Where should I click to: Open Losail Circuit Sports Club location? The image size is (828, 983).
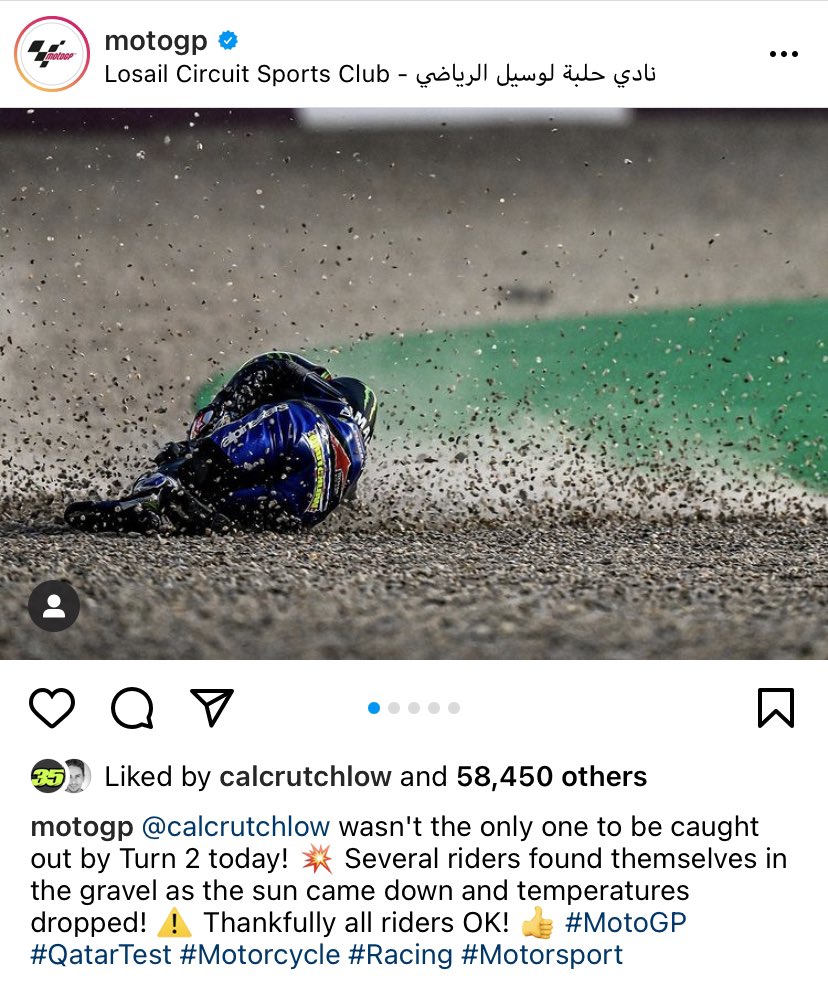(380, 74)
